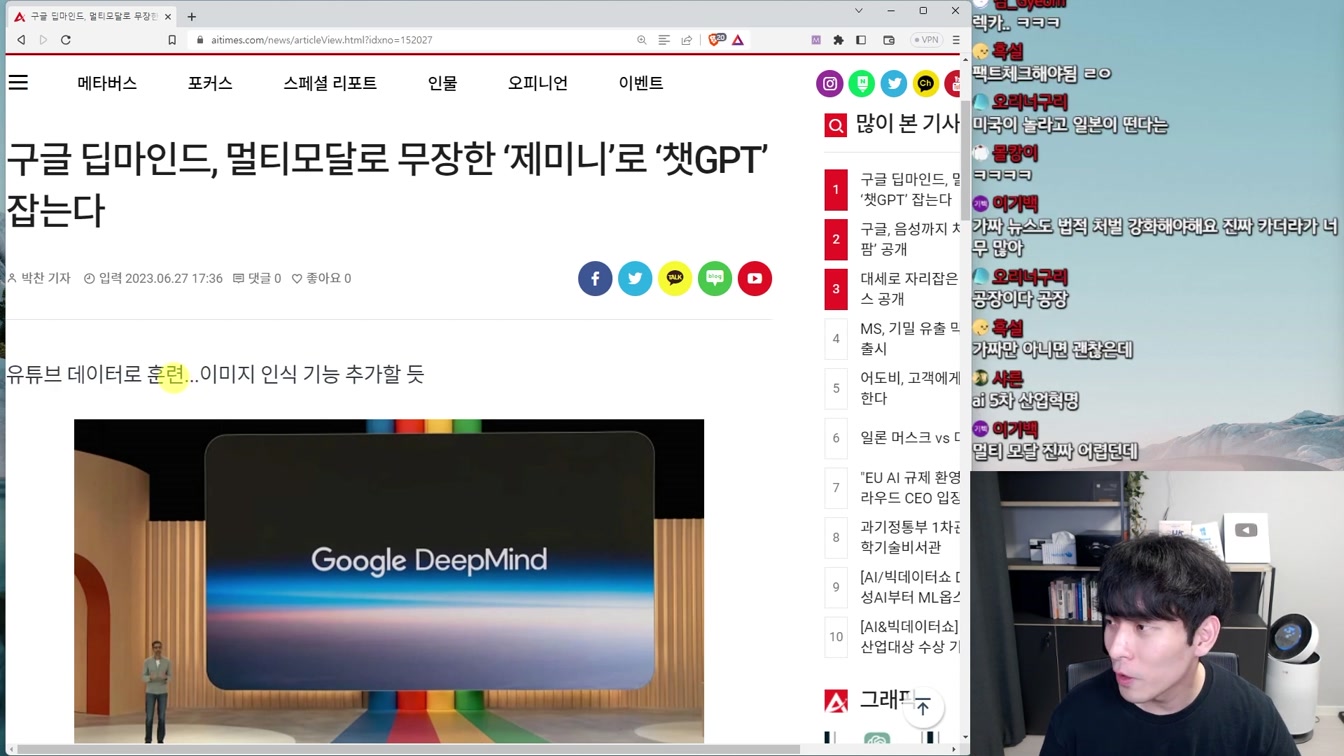Click the chat message 팩트체크해야됨
This screenshot has width=1344, height=756.
[x=1041, y=73]
